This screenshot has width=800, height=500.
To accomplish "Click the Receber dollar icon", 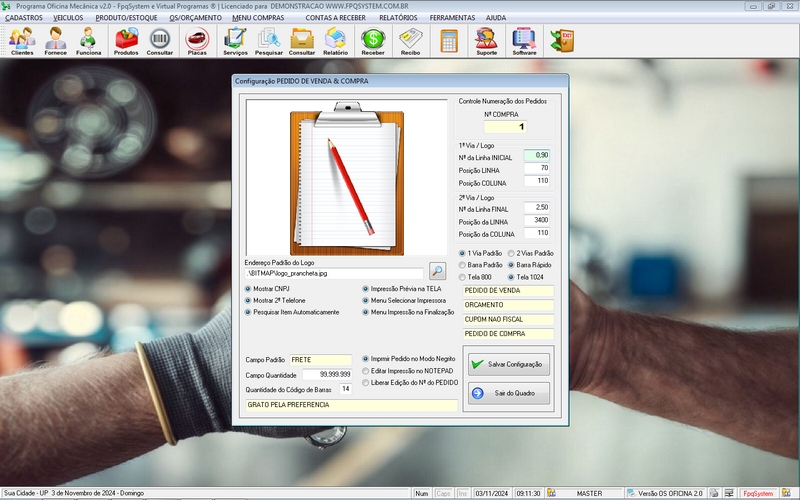I will (372, 40).
